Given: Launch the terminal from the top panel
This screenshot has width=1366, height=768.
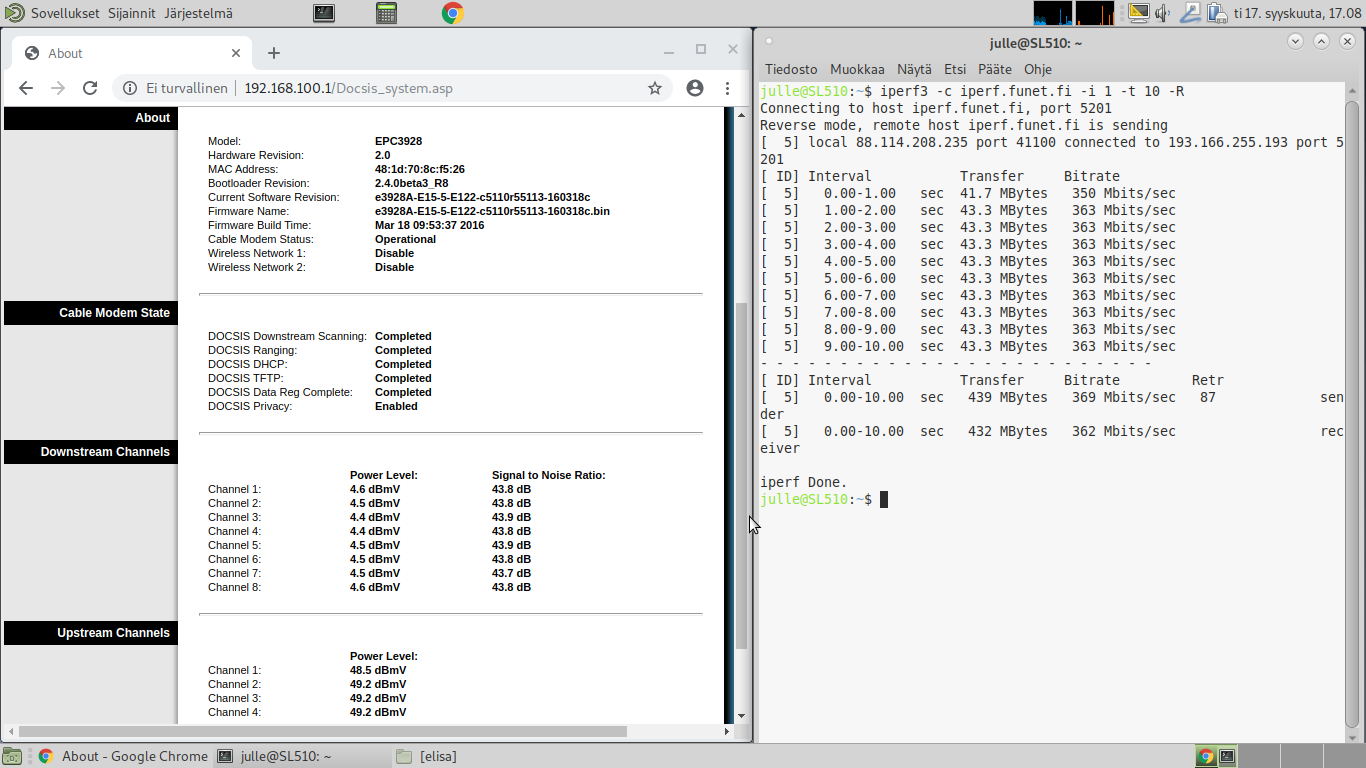Looking at the screenshot, I should coord(324,13).
